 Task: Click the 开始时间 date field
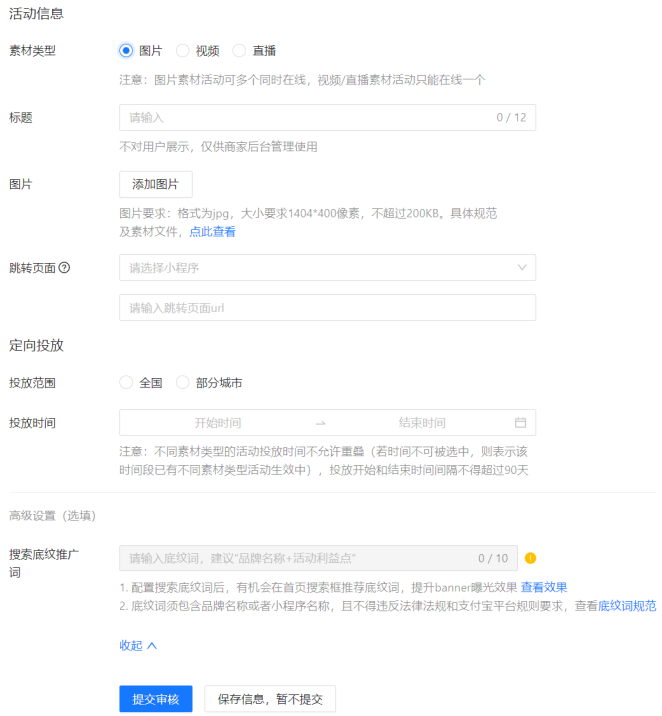(218, 422)
